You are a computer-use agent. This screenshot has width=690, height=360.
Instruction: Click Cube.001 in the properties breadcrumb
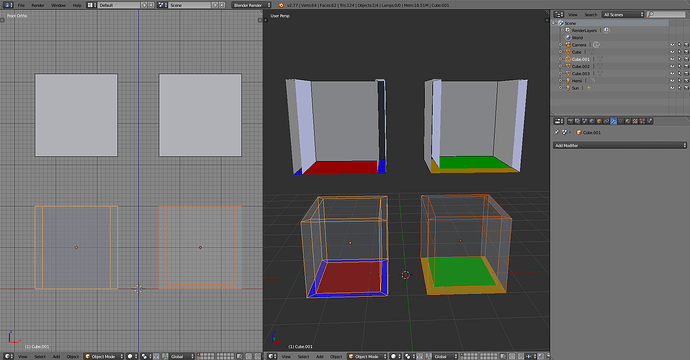tap(591, 132)
